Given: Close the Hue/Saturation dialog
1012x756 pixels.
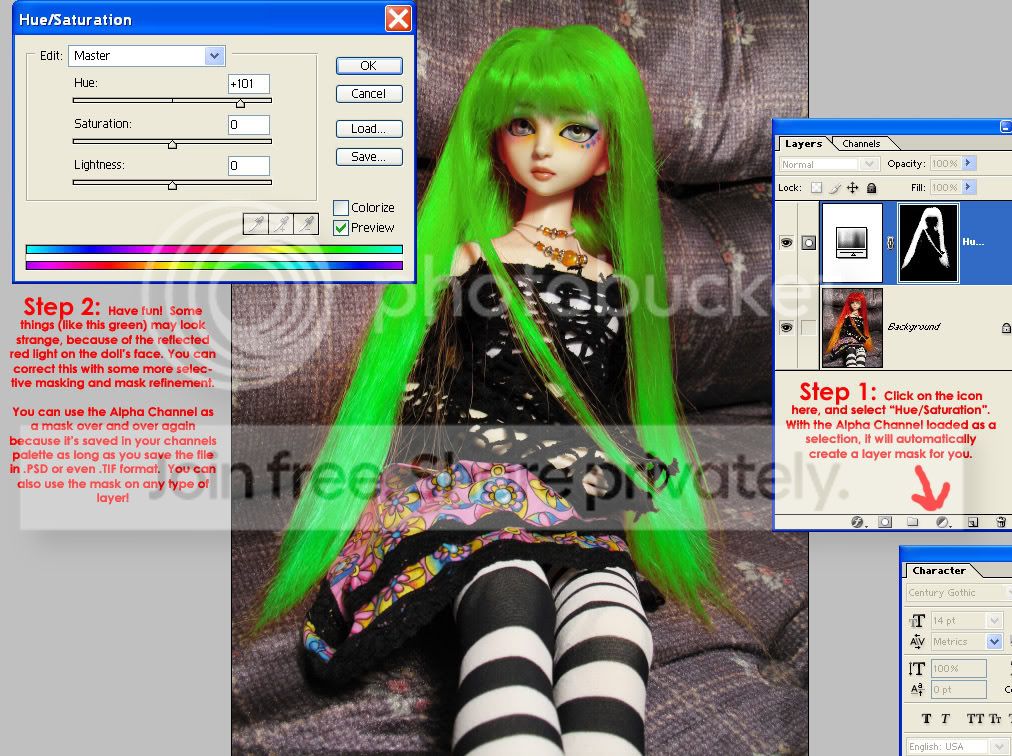Looking at the screenshot, I should [398, 19].
